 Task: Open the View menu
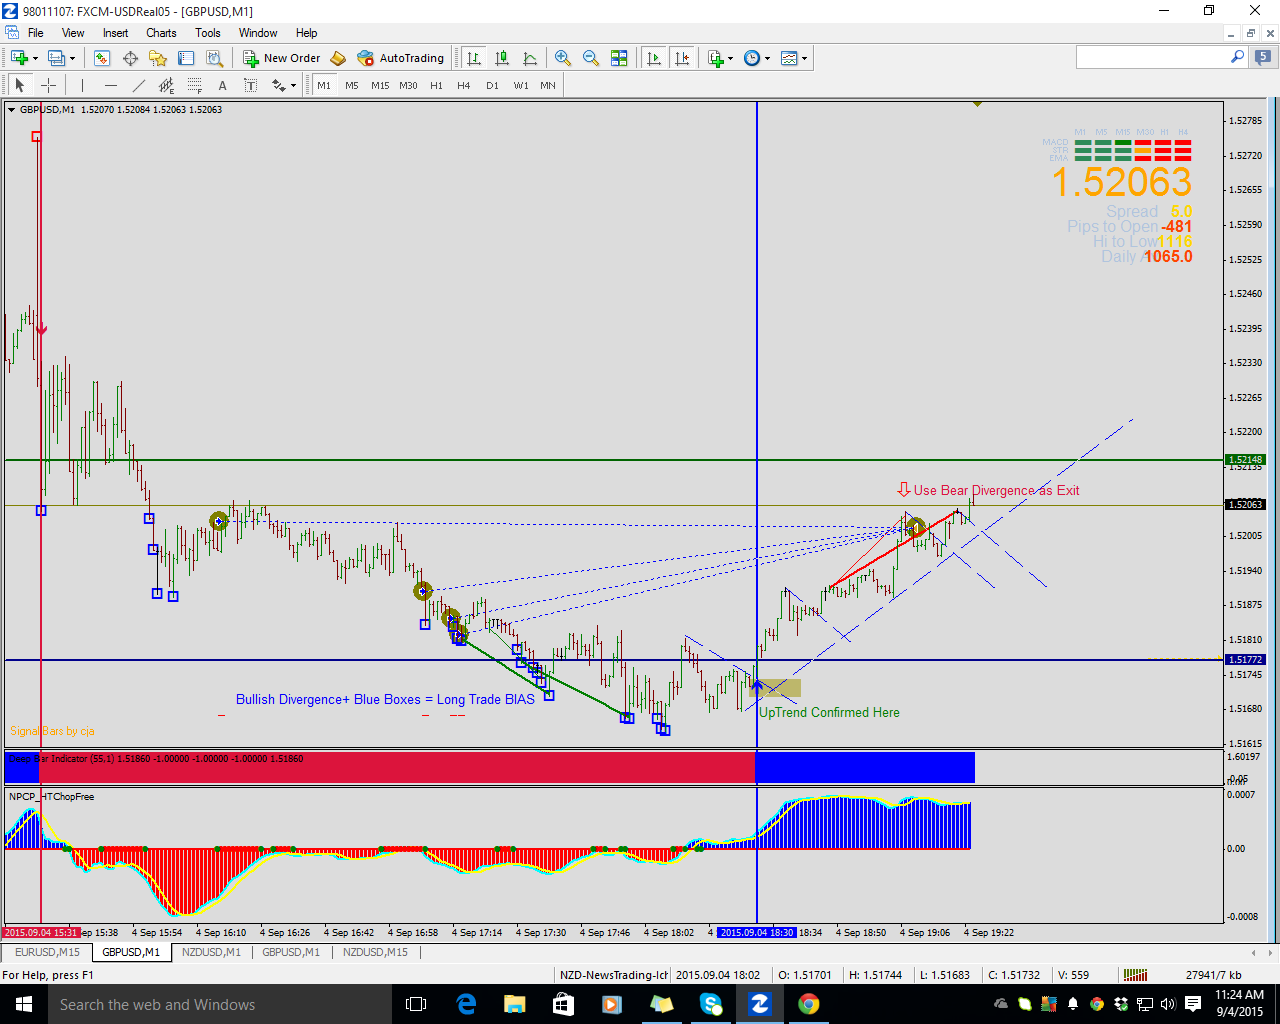(73, 33)
